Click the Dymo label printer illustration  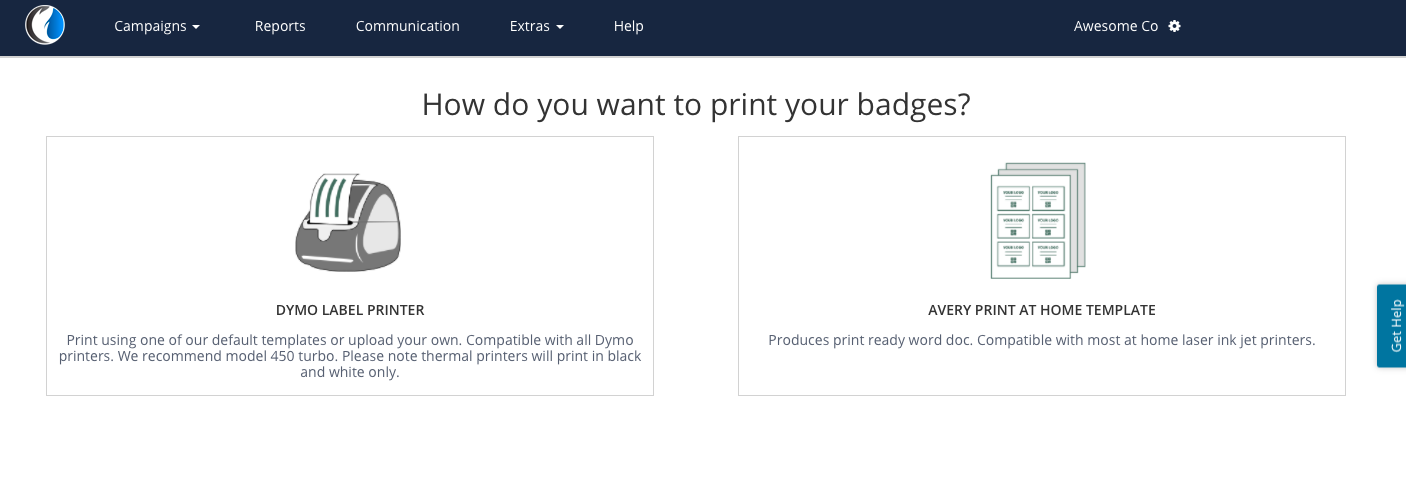349,222
